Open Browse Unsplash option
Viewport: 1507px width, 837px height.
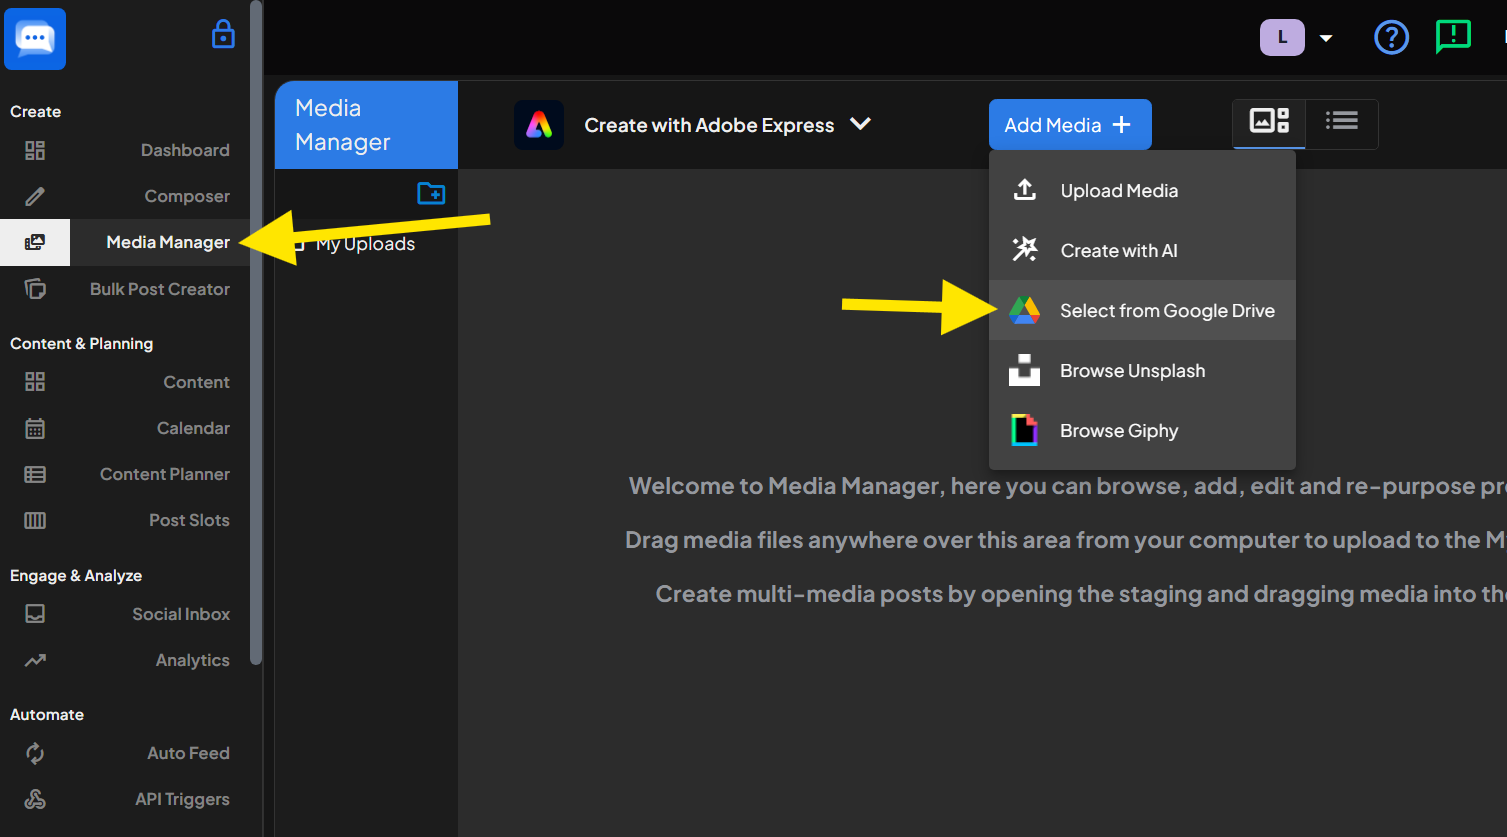point(1132,371)
